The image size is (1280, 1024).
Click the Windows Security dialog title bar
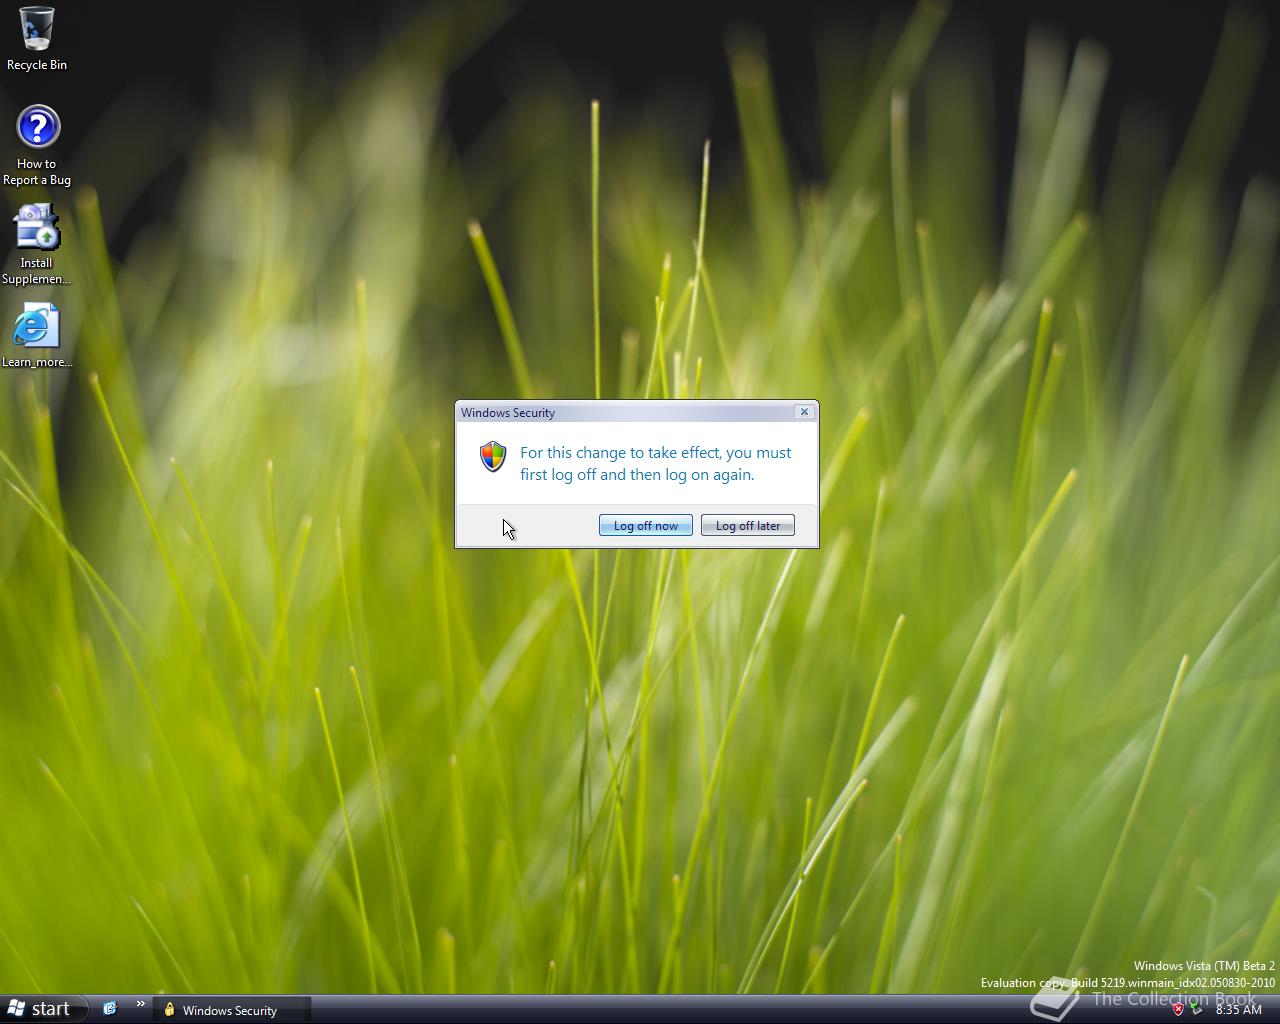pos(625,412)
